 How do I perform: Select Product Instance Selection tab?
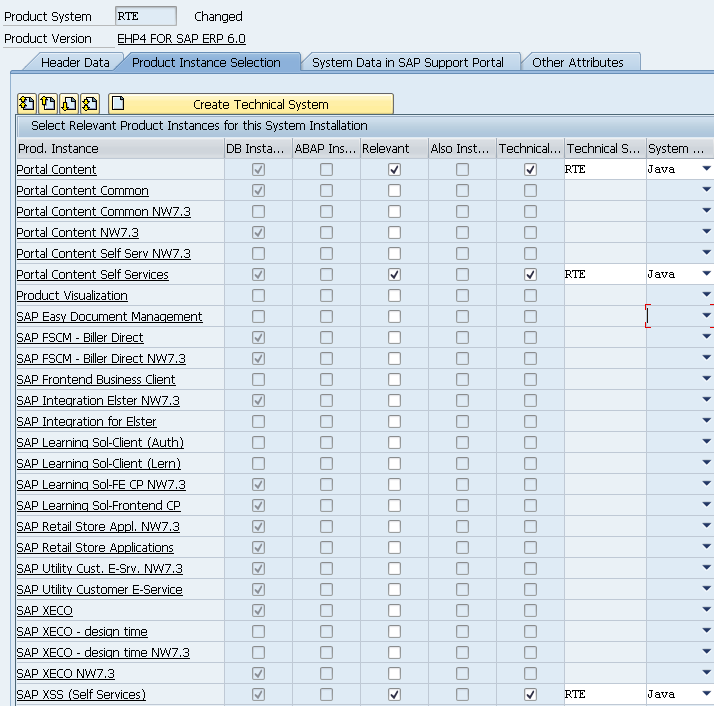point(206,62)
